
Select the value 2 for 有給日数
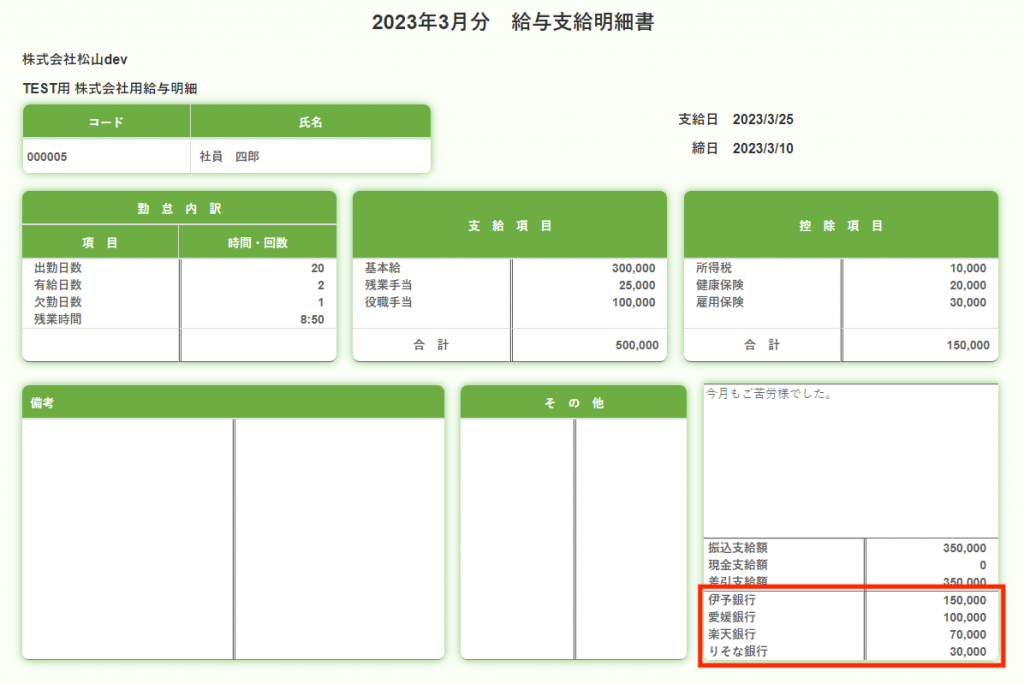(321, 285)
